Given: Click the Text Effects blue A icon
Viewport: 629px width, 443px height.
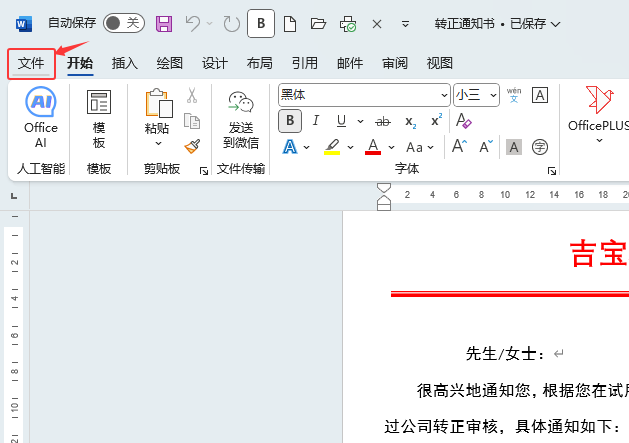Looking at the screenshot, I should click(x=290, y=147).
